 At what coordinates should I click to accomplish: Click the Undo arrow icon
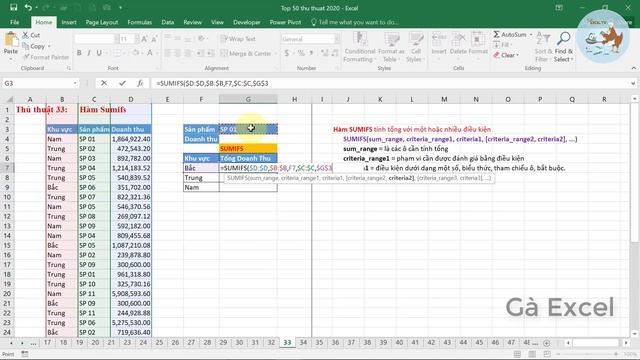28,7
